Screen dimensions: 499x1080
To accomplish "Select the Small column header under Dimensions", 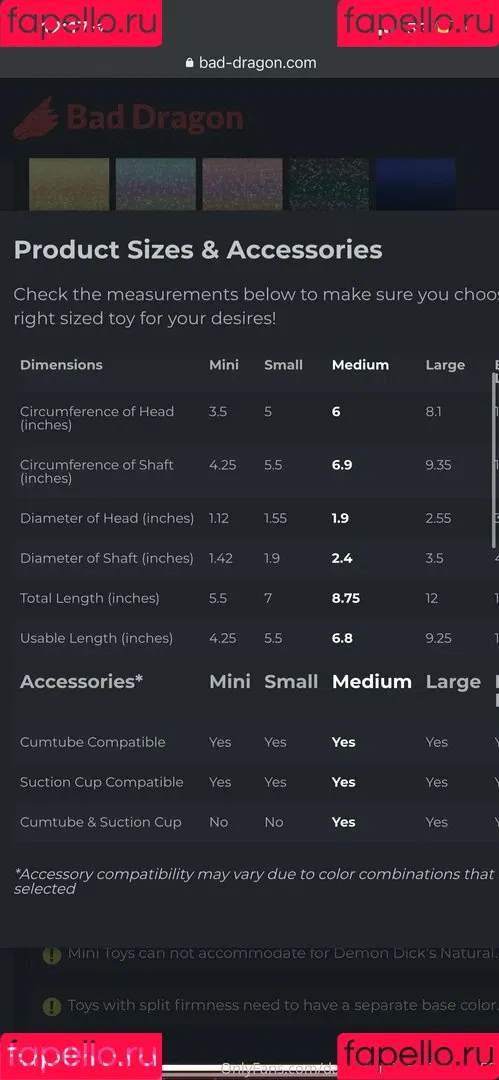I will 283,365.
